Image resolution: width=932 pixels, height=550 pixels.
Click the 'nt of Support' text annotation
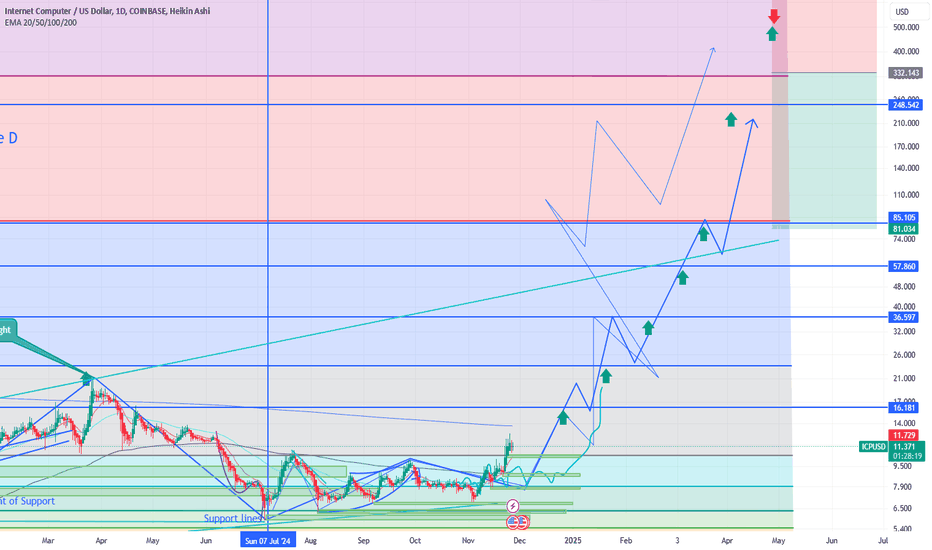click(27, 501)
